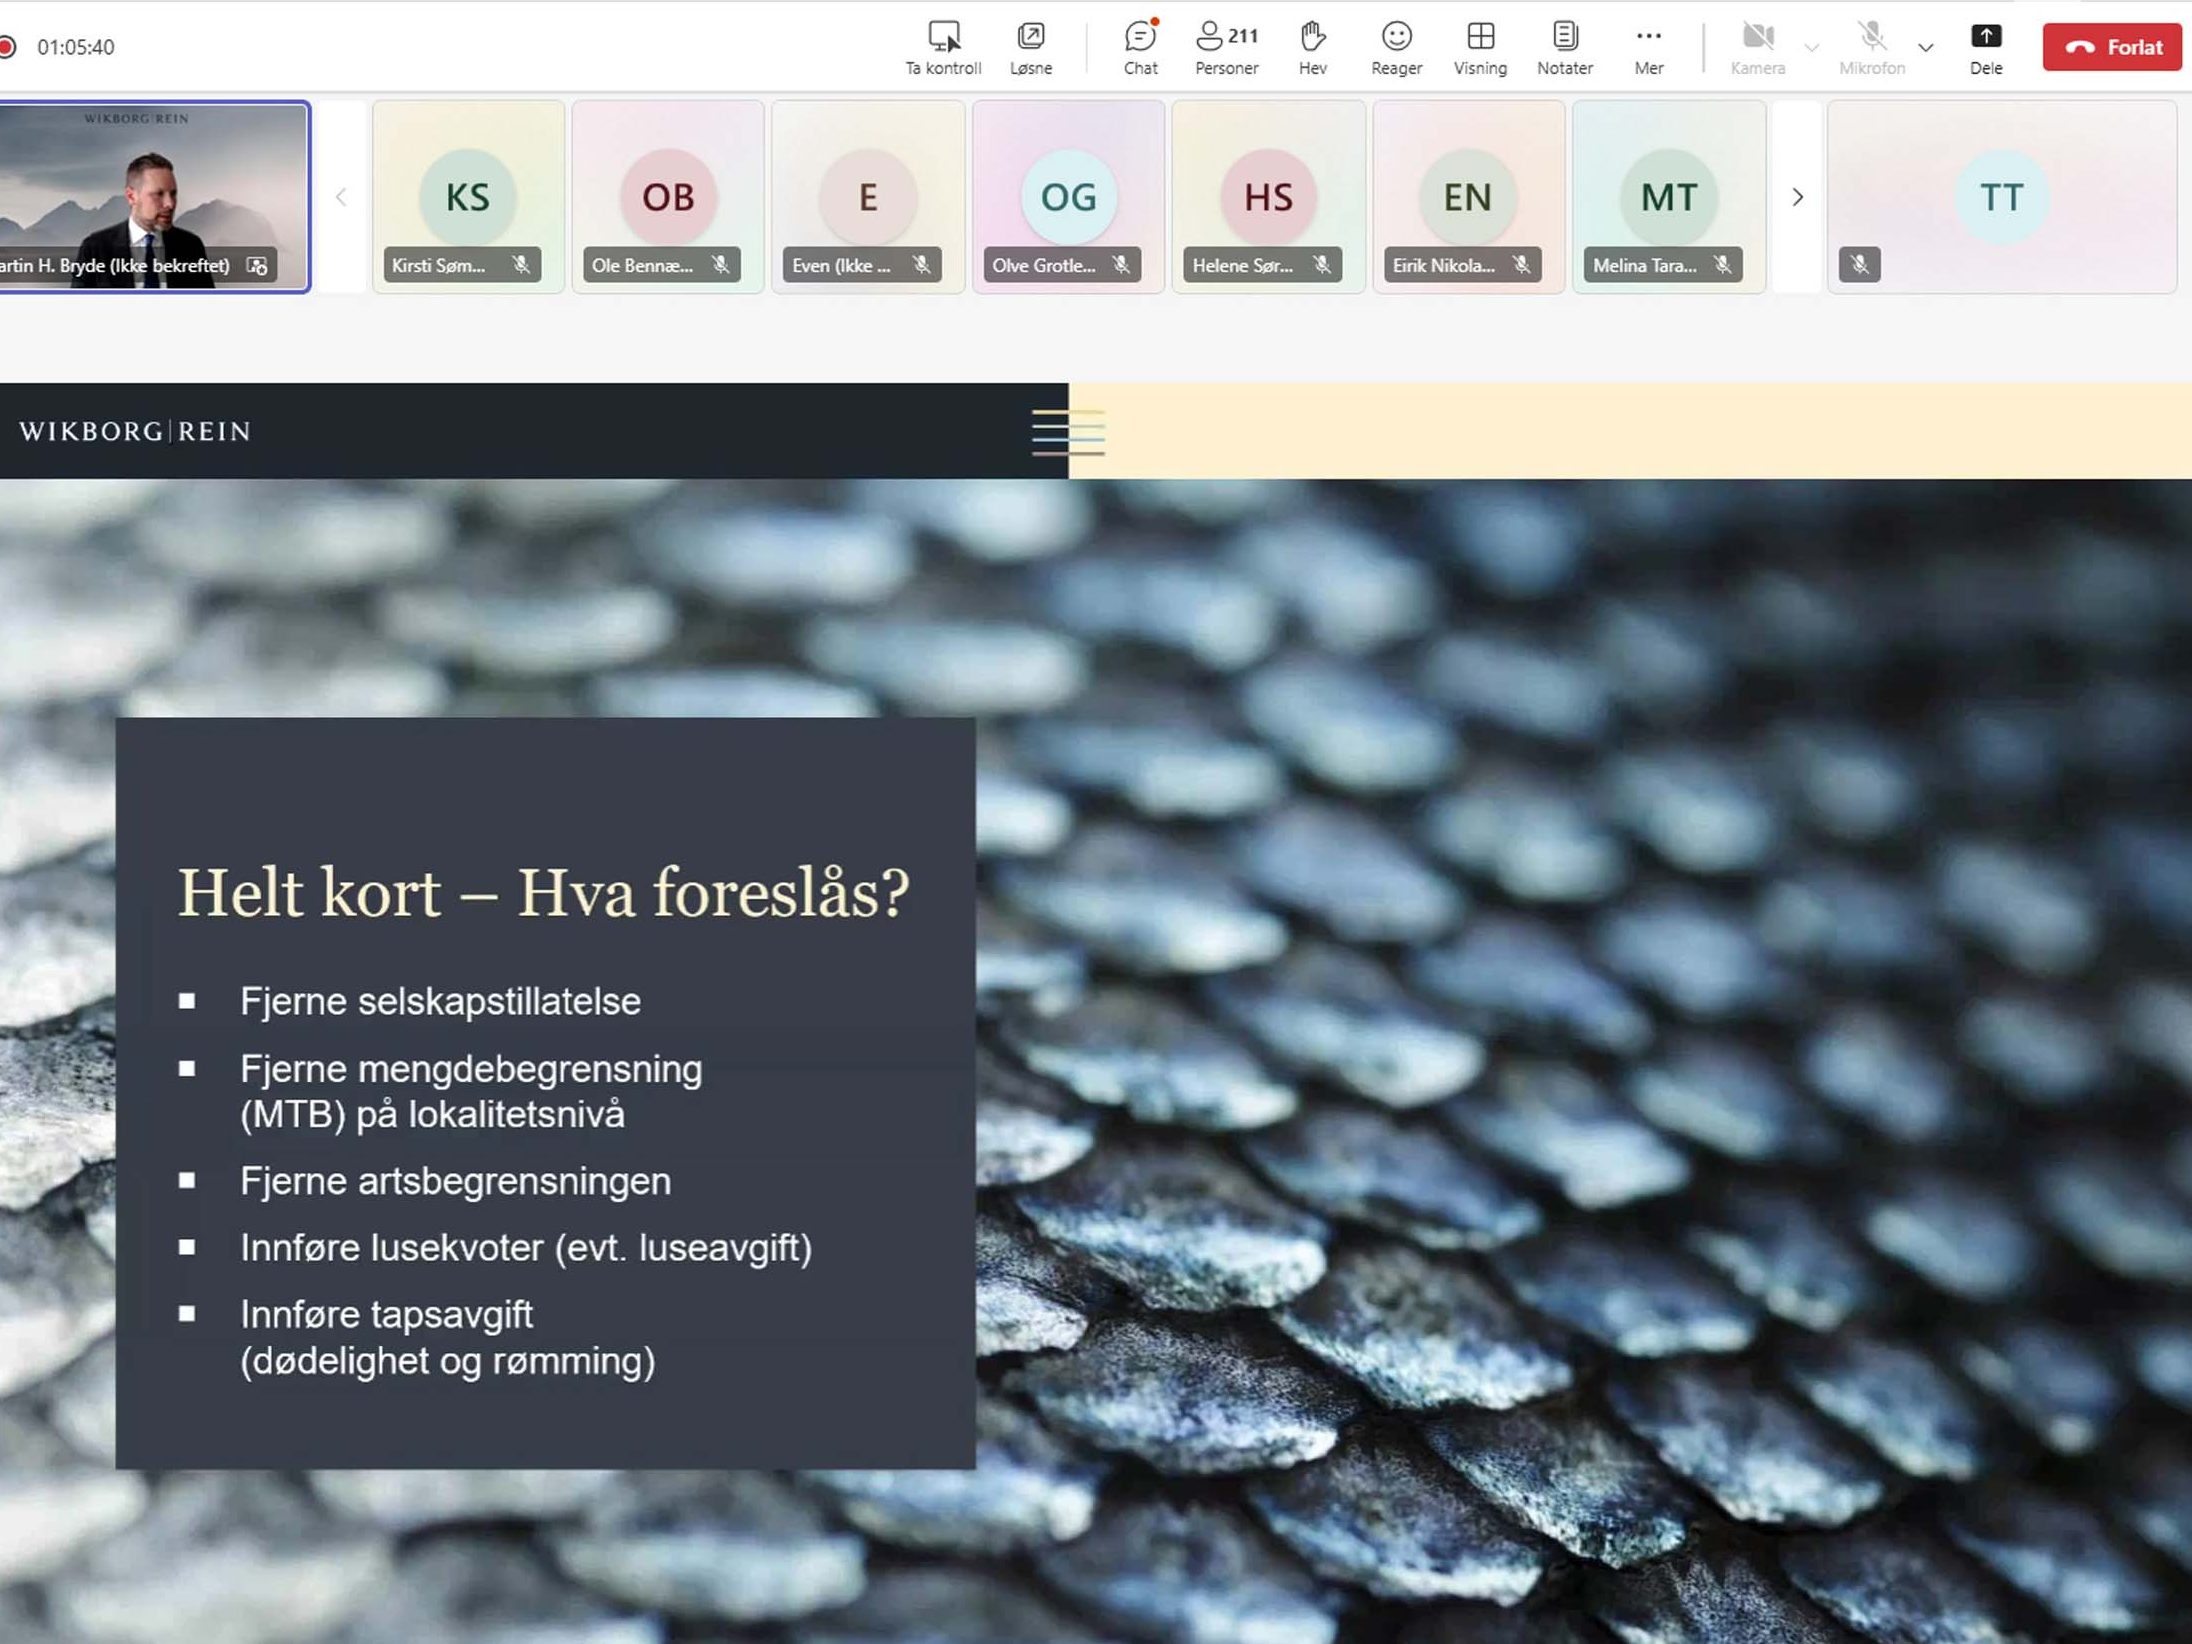Expand camera options dropdown arrow
This screenshot has width=2192, height=1644.
pos(1811,47)
